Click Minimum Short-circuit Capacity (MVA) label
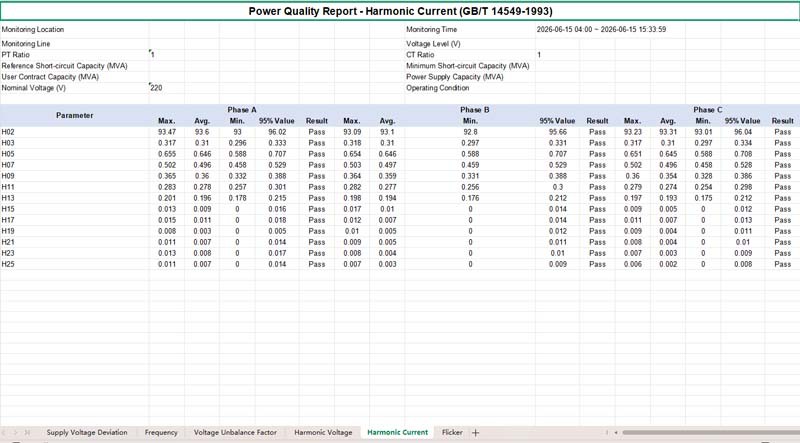 468,66
